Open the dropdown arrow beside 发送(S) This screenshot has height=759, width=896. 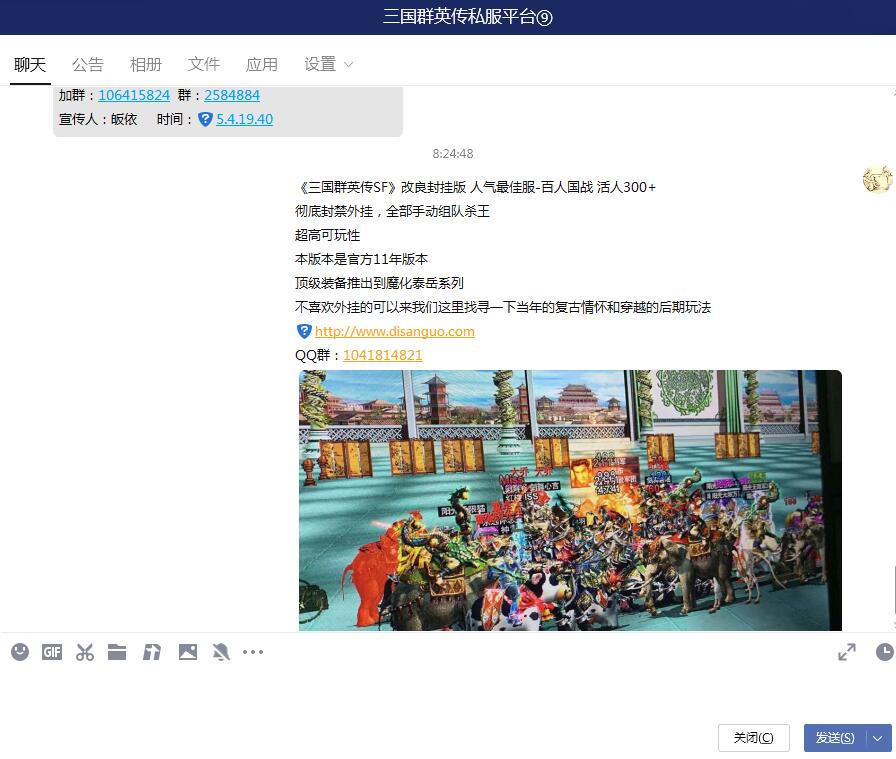[x=878, y=738]
